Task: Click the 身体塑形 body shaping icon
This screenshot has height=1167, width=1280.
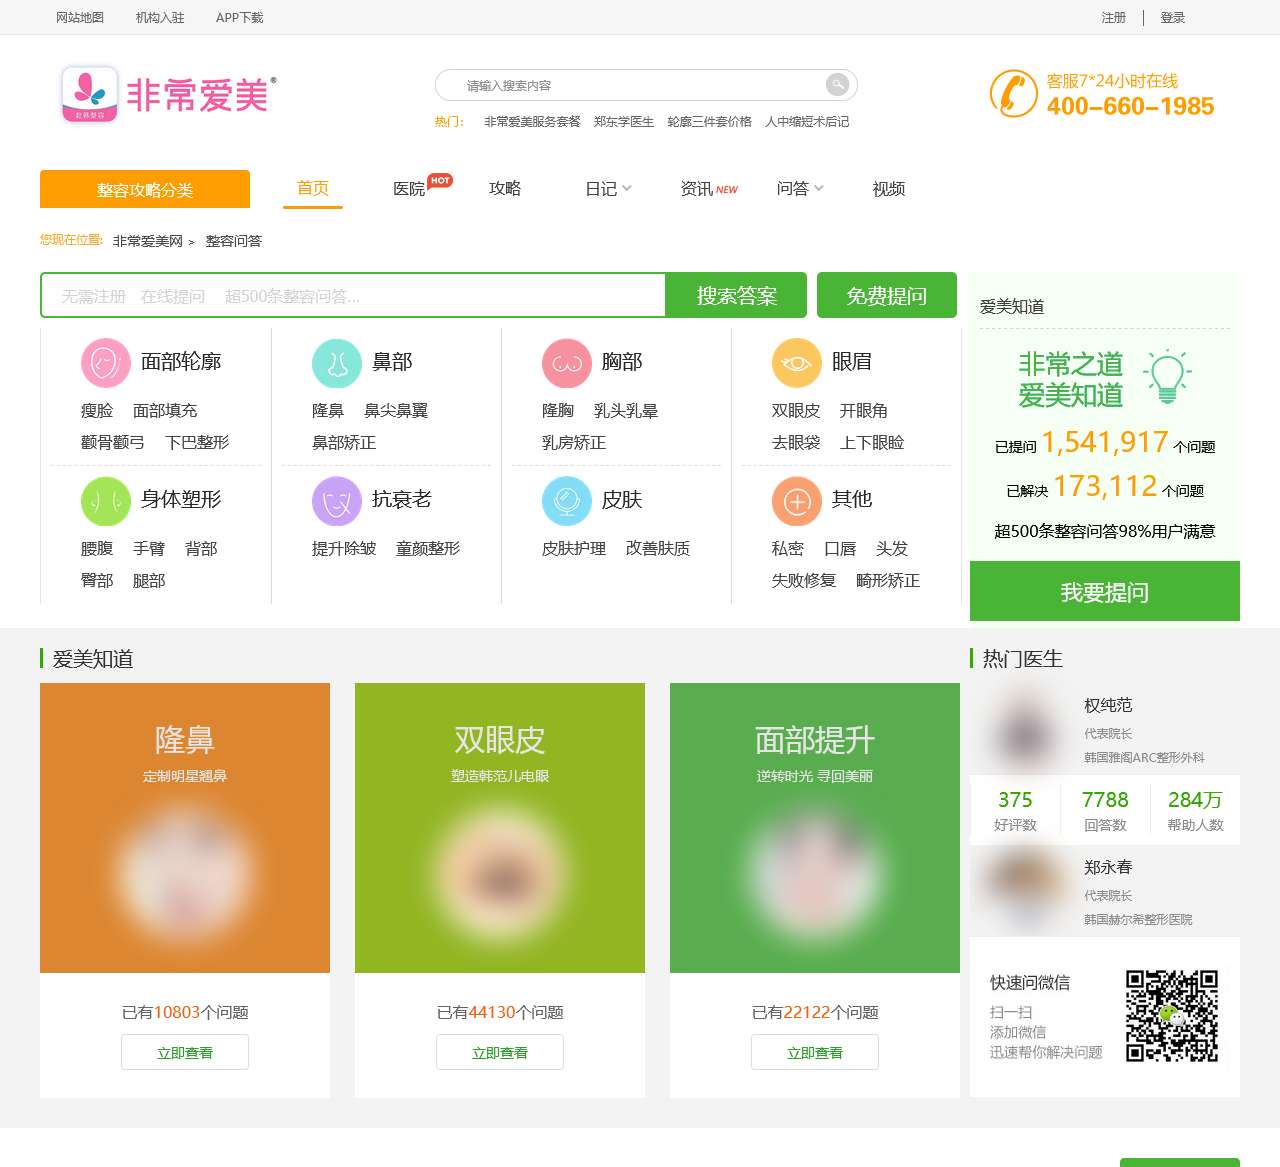Action: click(x=104, y=501)
